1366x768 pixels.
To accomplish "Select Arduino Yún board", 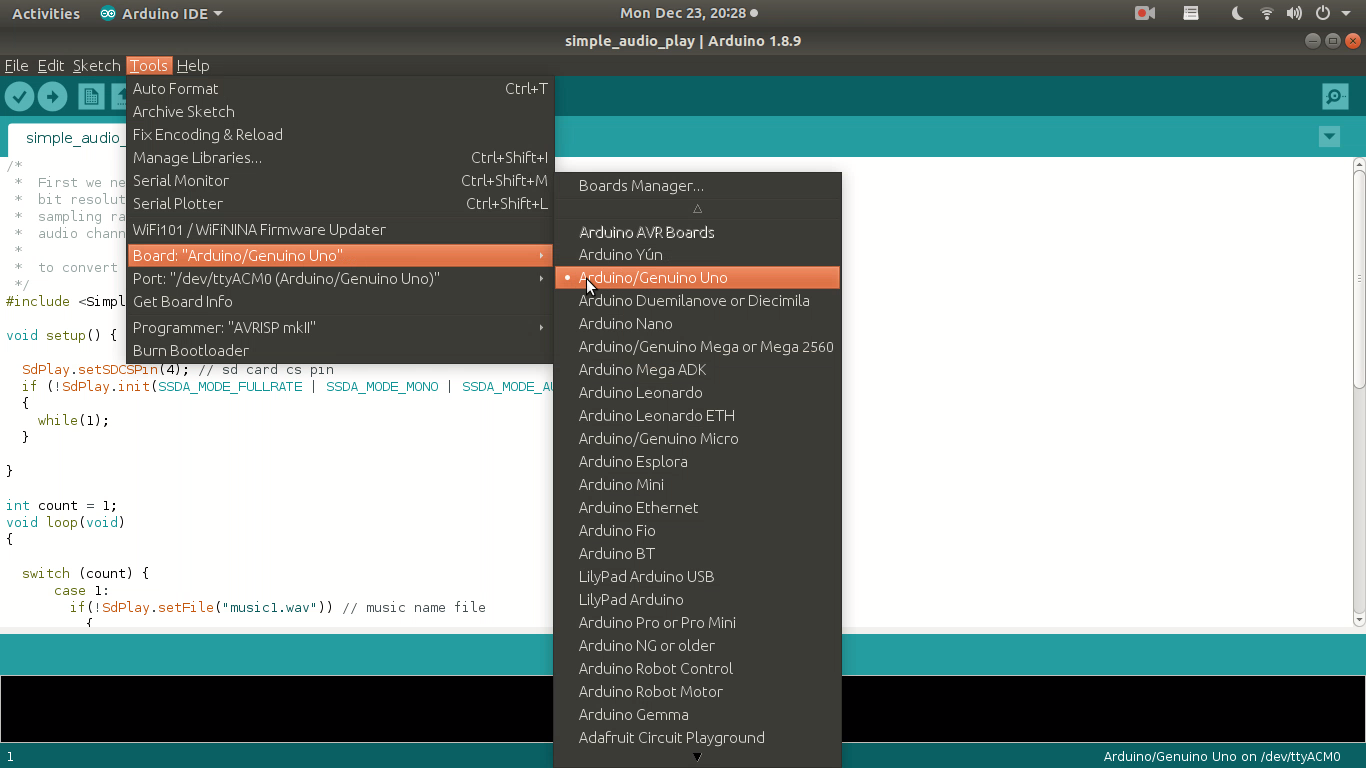I will click(697, 255).
